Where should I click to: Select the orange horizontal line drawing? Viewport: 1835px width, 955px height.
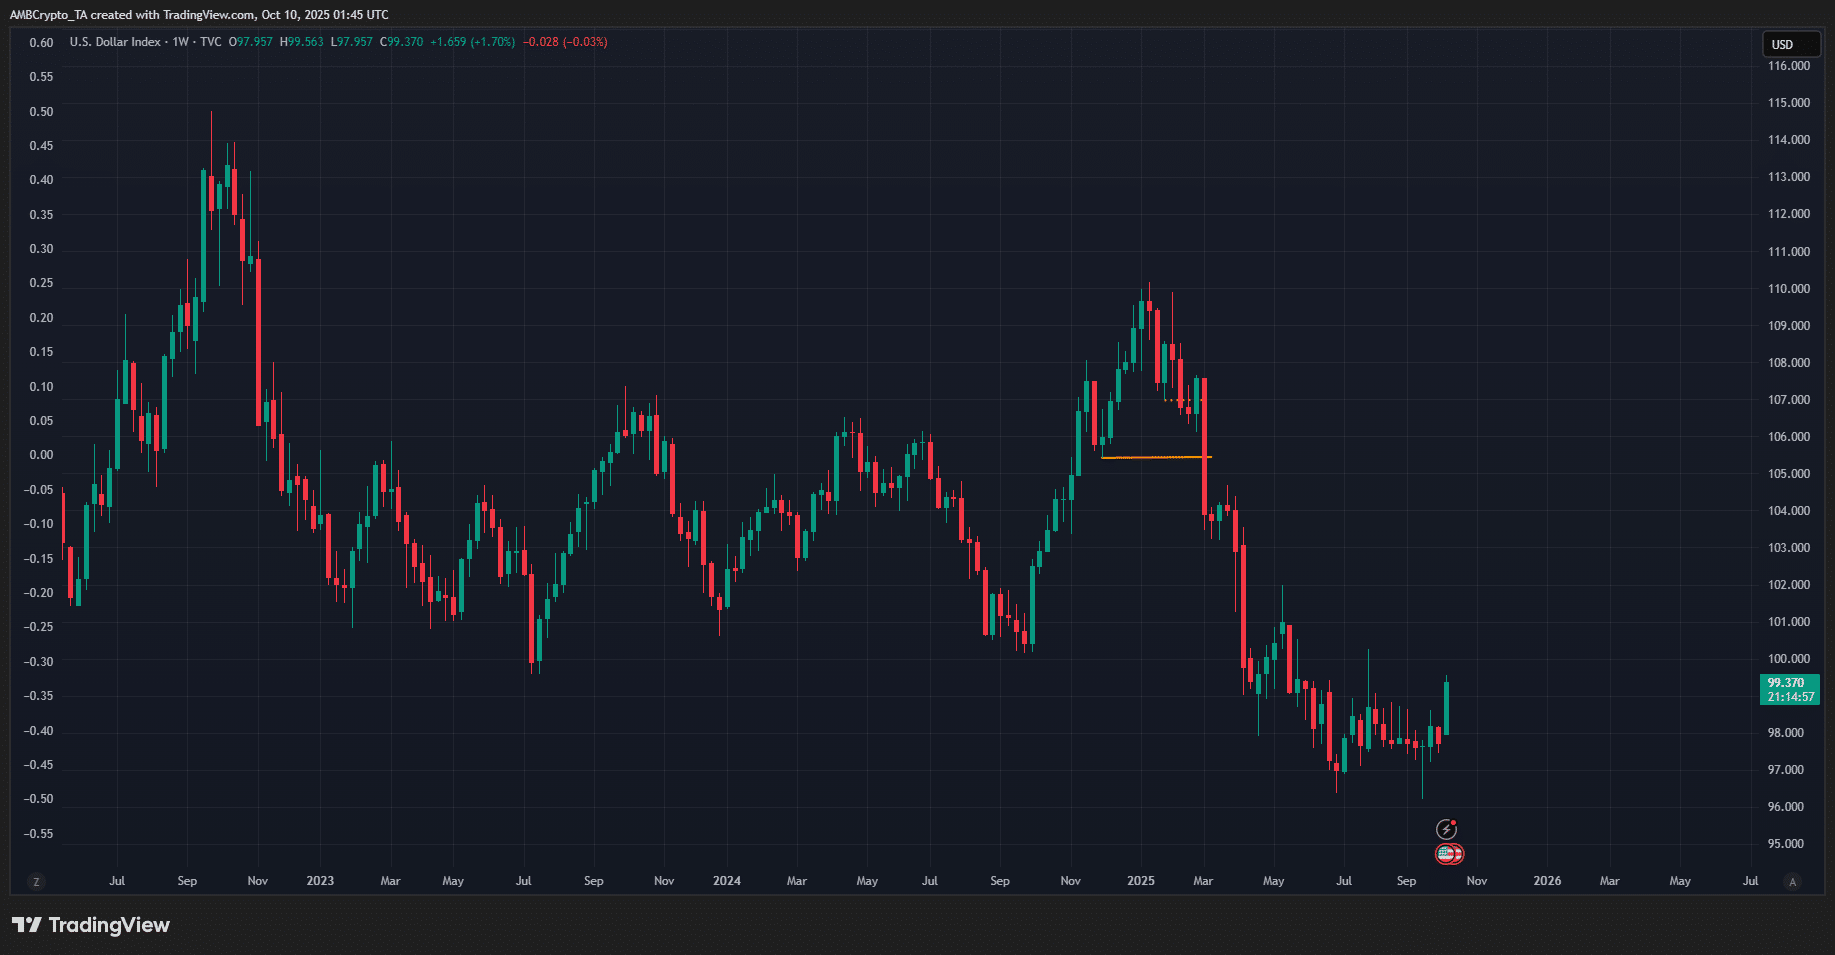1155,457
